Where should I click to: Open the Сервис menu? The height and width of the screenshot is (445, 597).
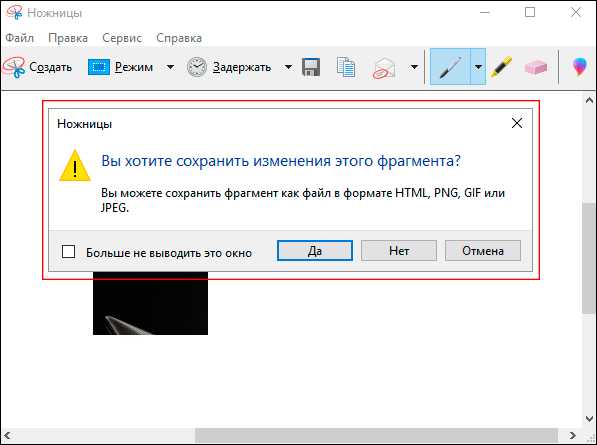point(122,38)
